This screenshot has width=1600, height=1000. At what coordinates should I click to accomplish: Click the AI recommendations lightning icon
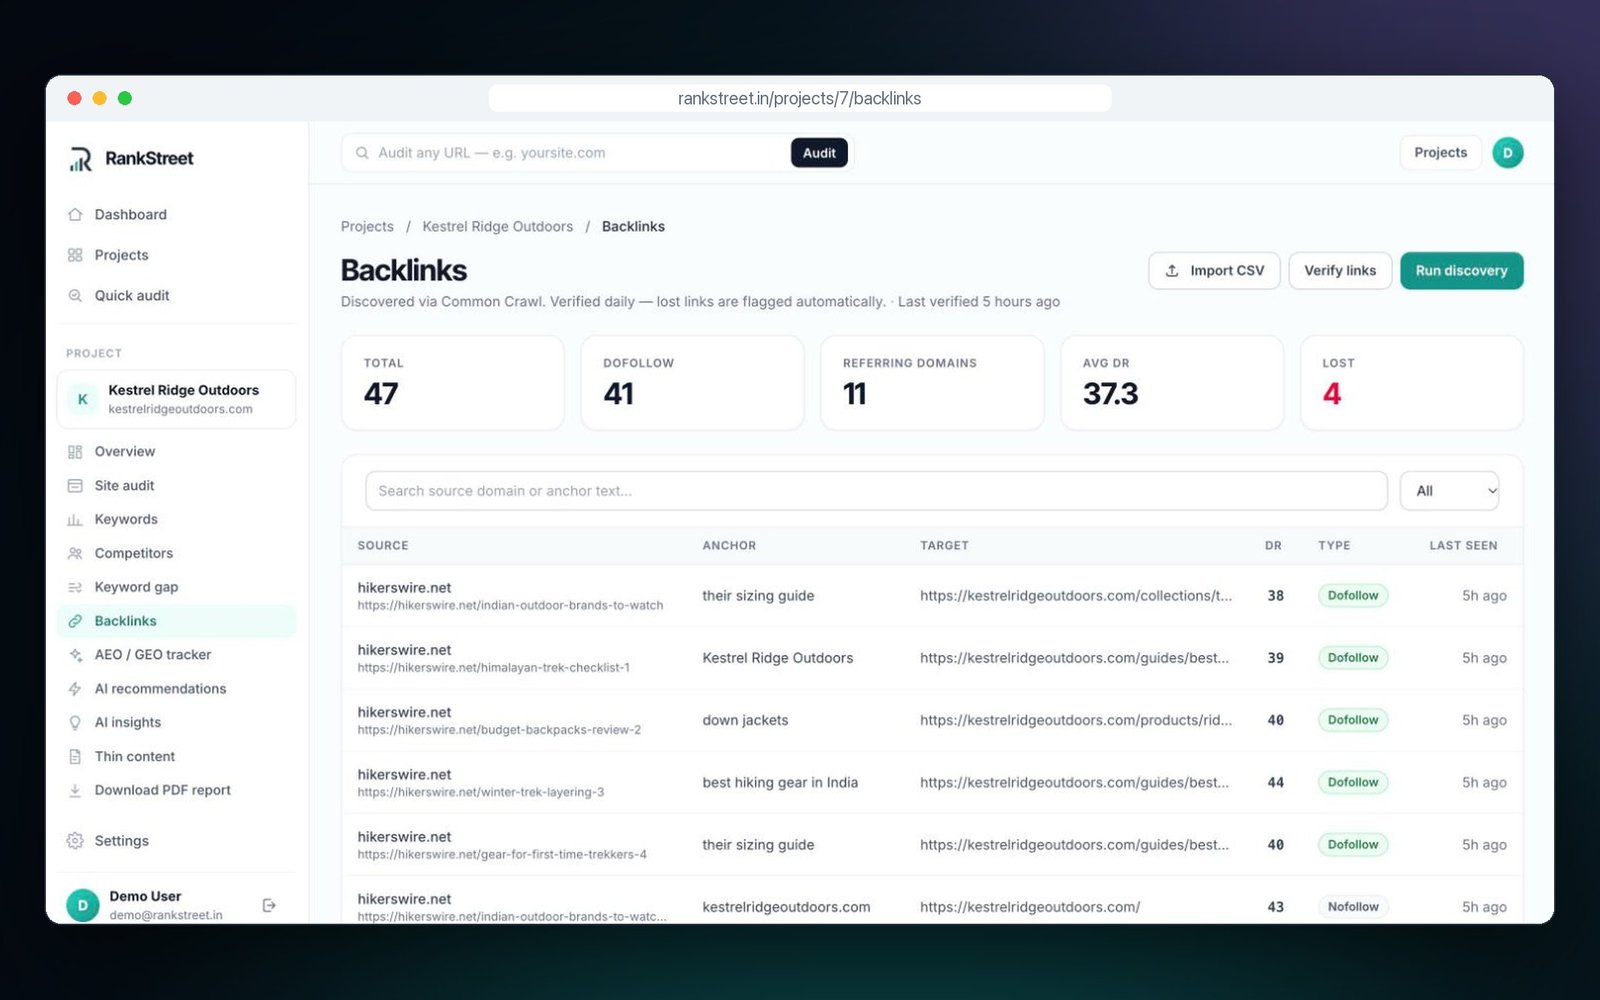pos(75,689)
